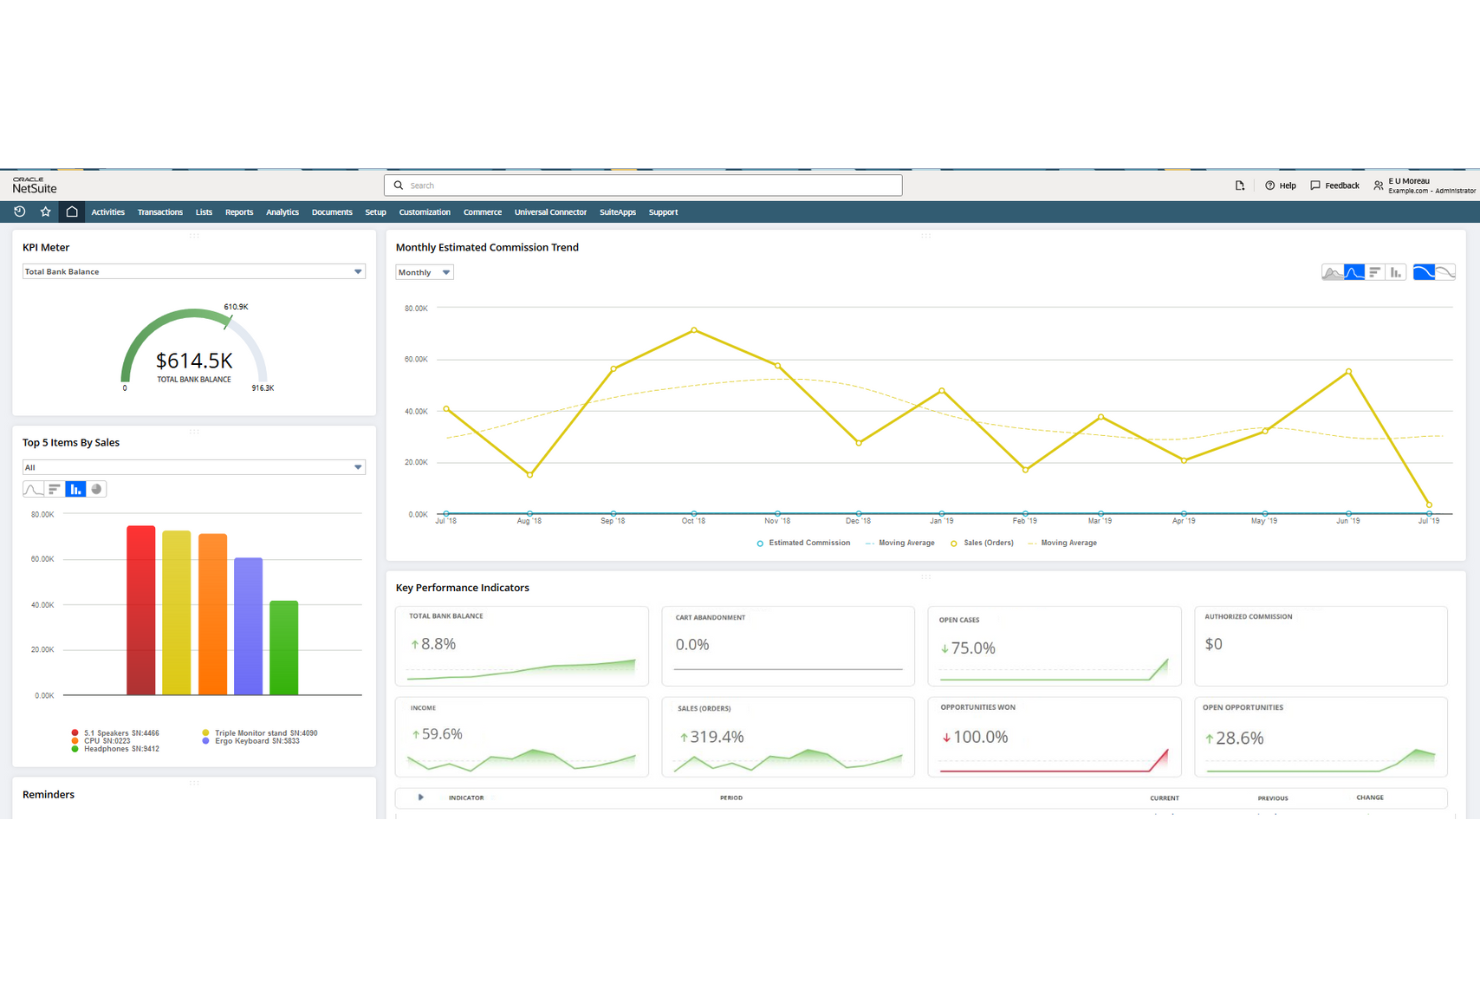Click the shortcuts star icon

[x=45, y=212]
